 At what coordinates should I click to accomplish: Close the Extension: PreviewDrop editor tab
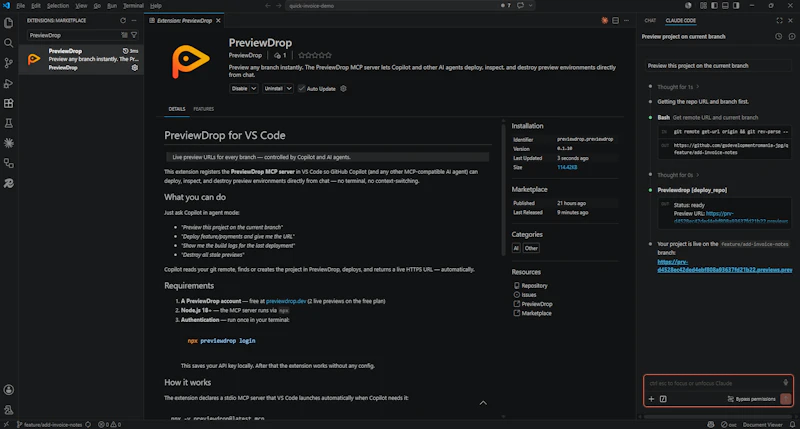218,20
